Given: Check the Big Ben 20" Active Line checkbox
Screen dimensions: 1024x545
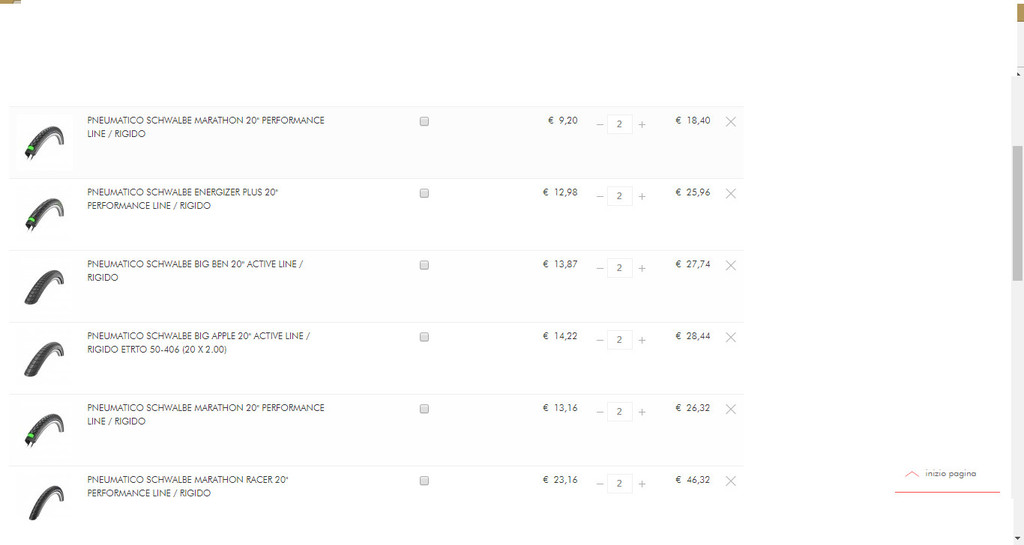Looking at the screenshot, I should (x=424, y=265).
